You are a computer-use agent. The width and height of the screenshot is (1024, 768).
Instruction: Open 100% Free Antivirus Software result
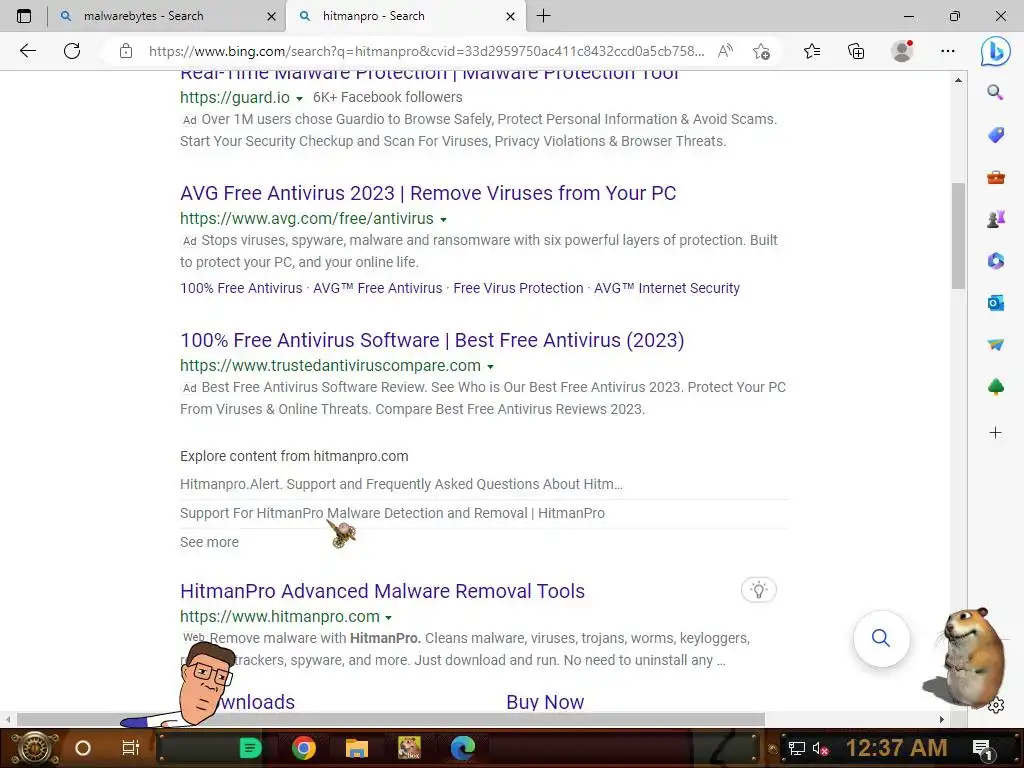click(432, 340)
